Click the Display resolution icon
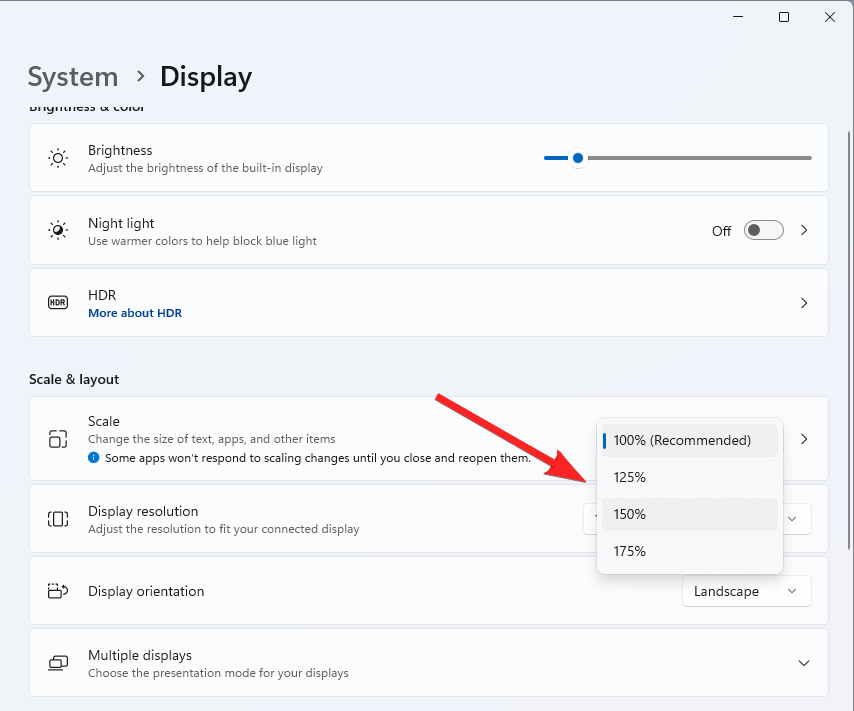Image resolution: width=854 pixels, height=711 pixels. coord(58,519)
